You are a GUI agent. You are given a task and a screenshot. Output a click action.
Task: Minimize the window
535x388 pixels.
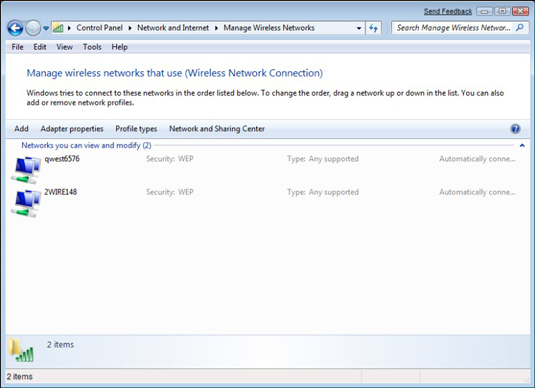pyautogui.click(x=485, y=11)
